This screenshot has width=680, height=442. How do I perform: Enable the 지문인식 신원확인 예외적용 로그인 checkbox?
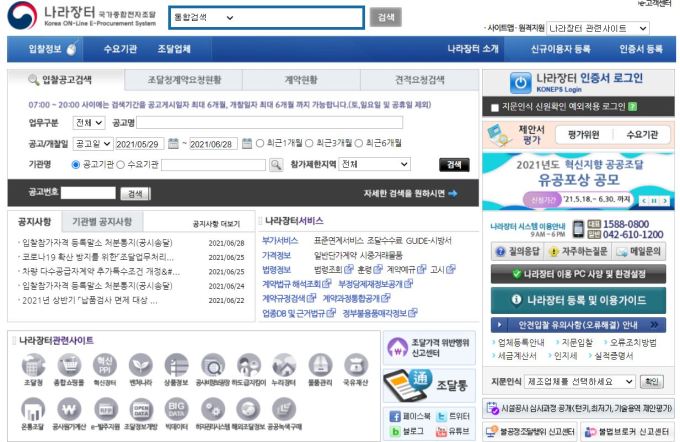495,106
